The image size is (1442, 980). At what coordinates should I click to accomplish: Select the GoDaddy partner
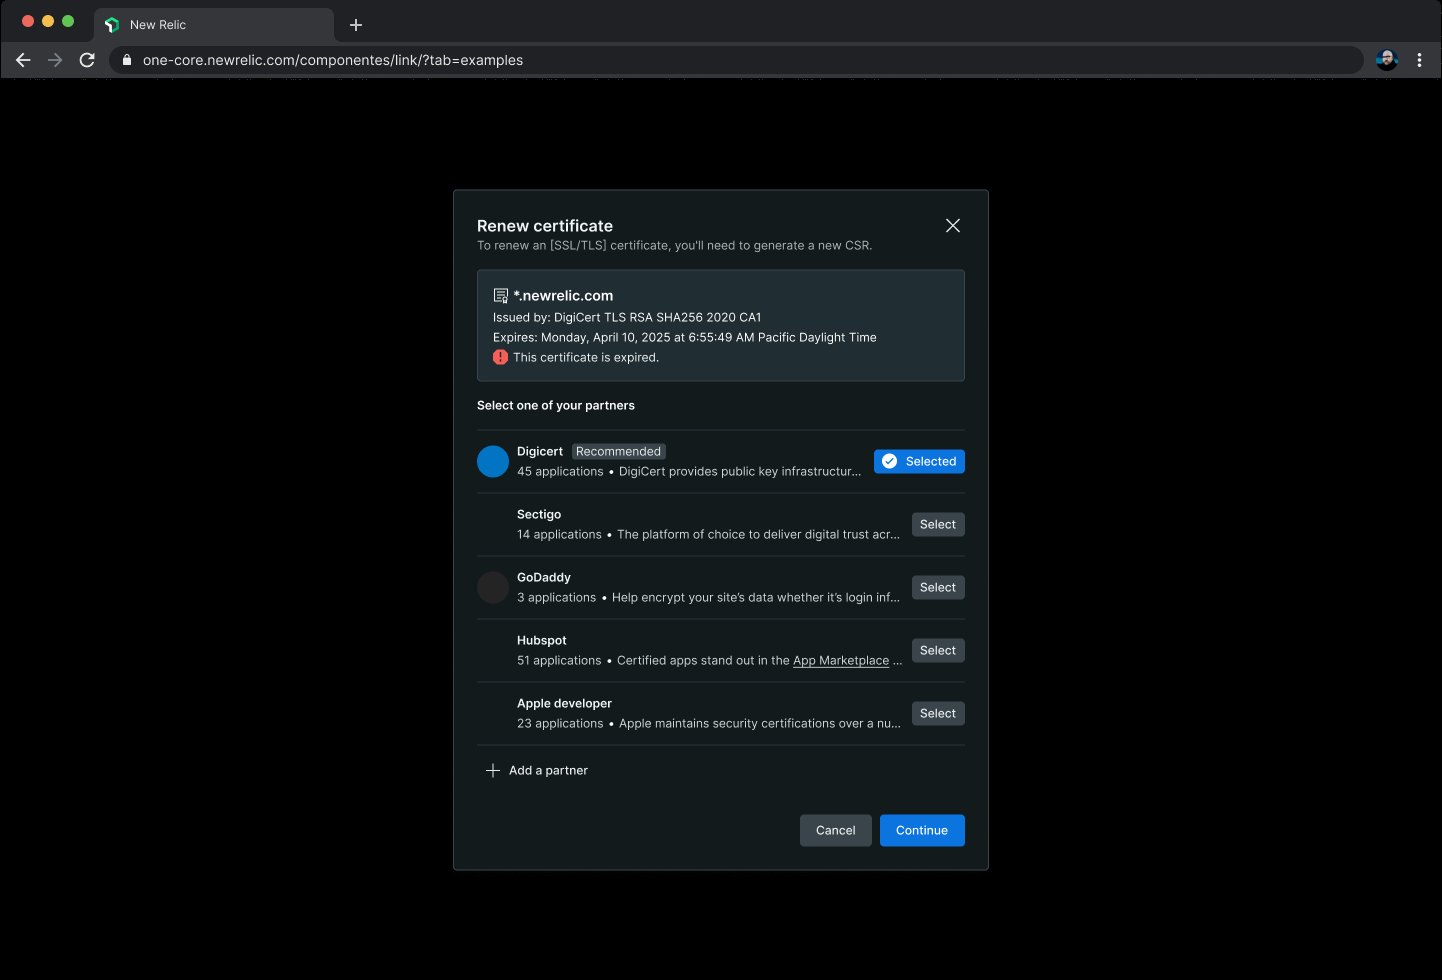point(938,587)
